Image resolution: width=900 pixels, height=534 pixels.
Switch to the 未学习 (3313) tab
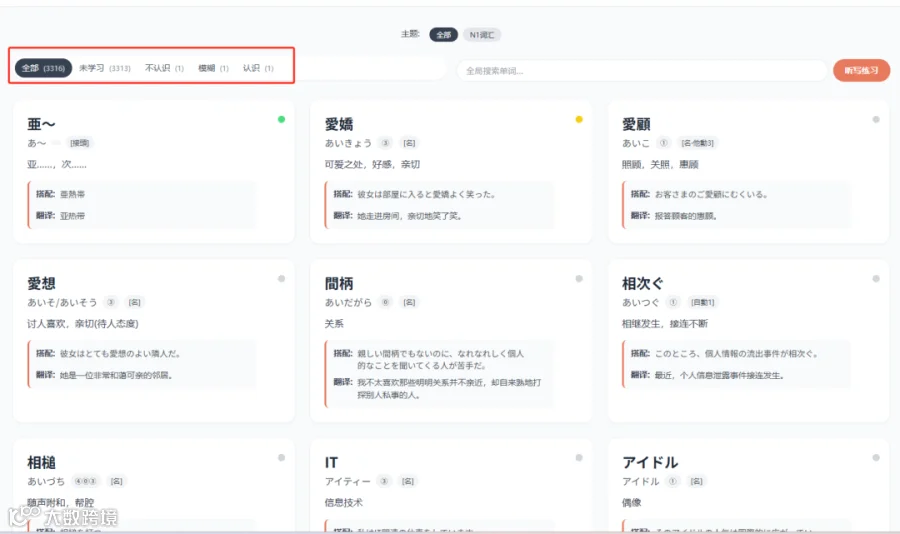pos(104,68)
